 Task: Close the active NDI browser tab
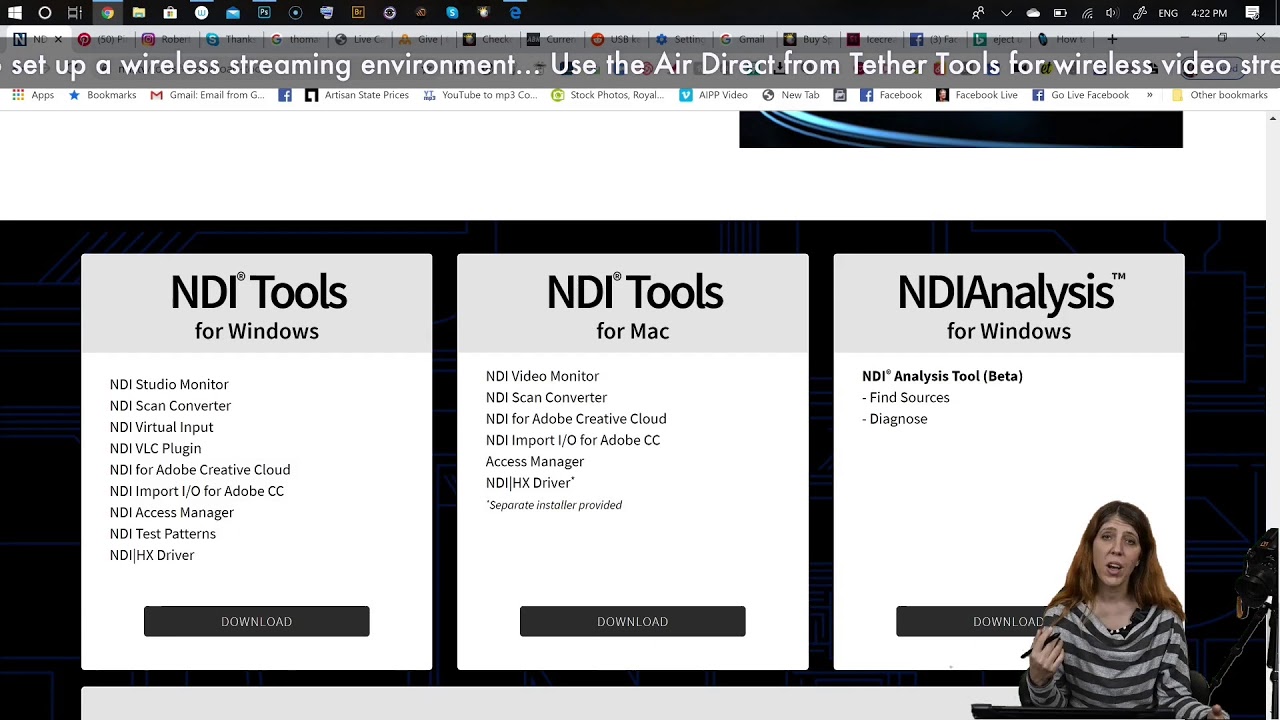click(x=57, y=39)
